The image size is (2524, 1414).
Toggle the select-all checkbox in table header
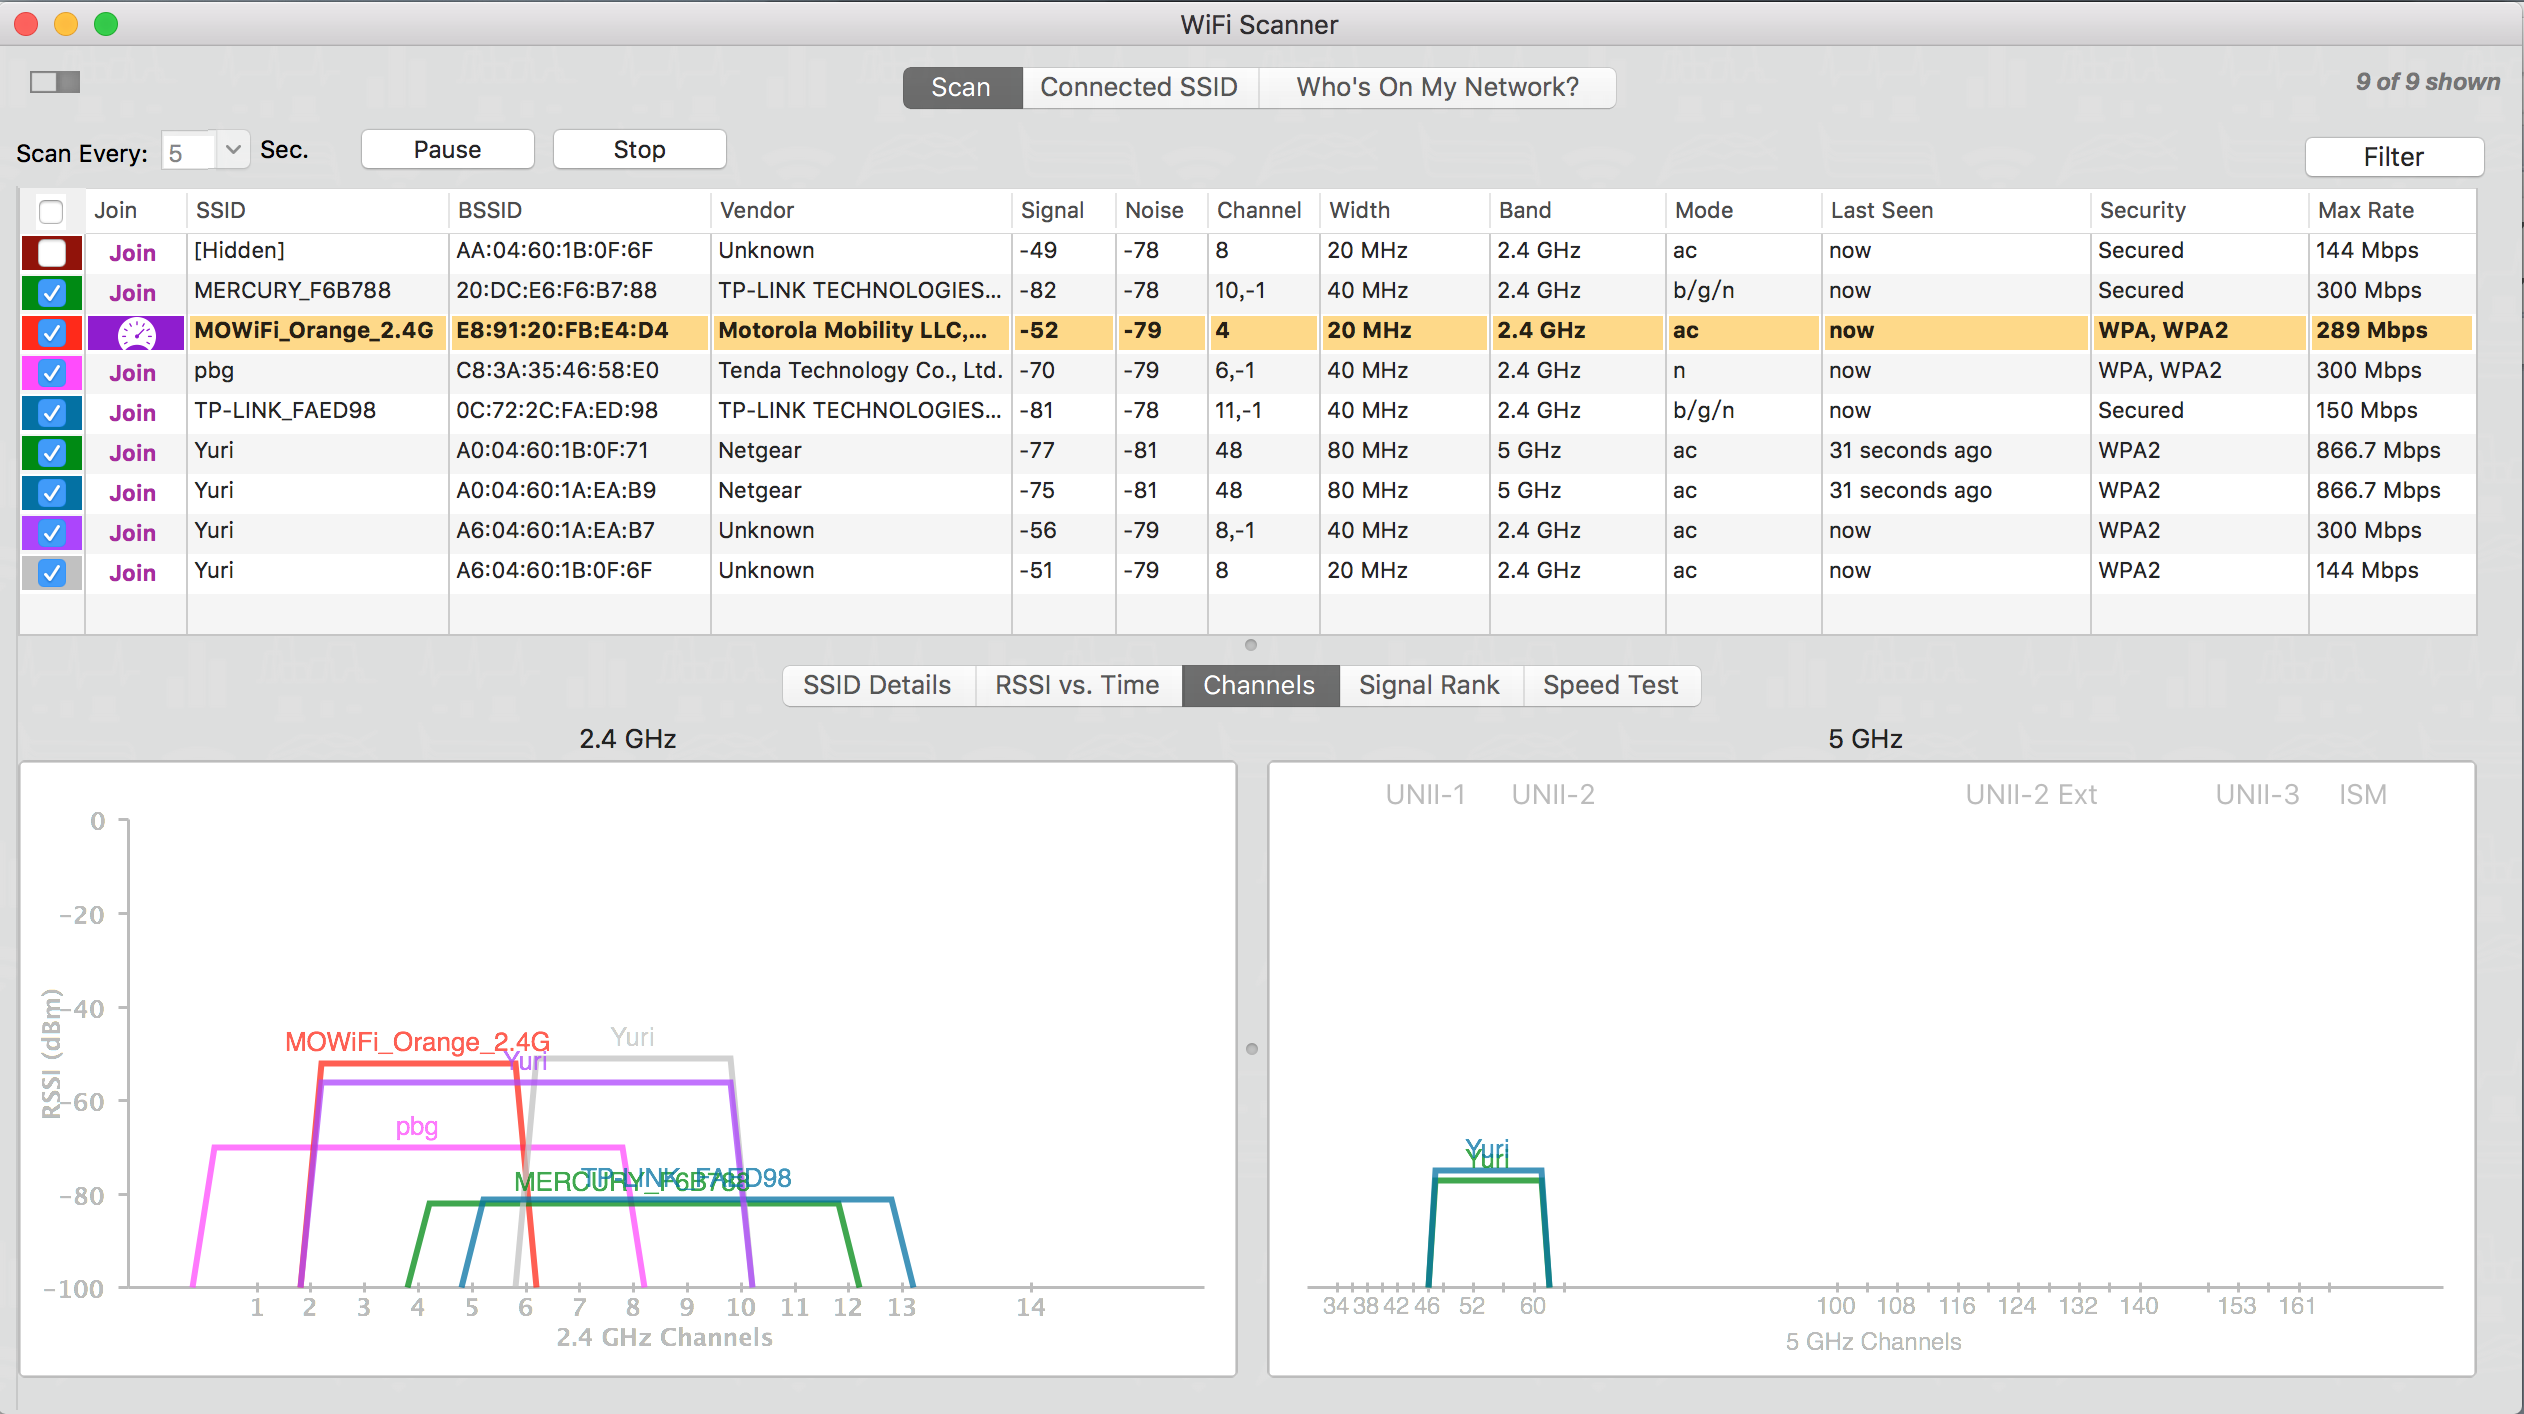(51, 211)
